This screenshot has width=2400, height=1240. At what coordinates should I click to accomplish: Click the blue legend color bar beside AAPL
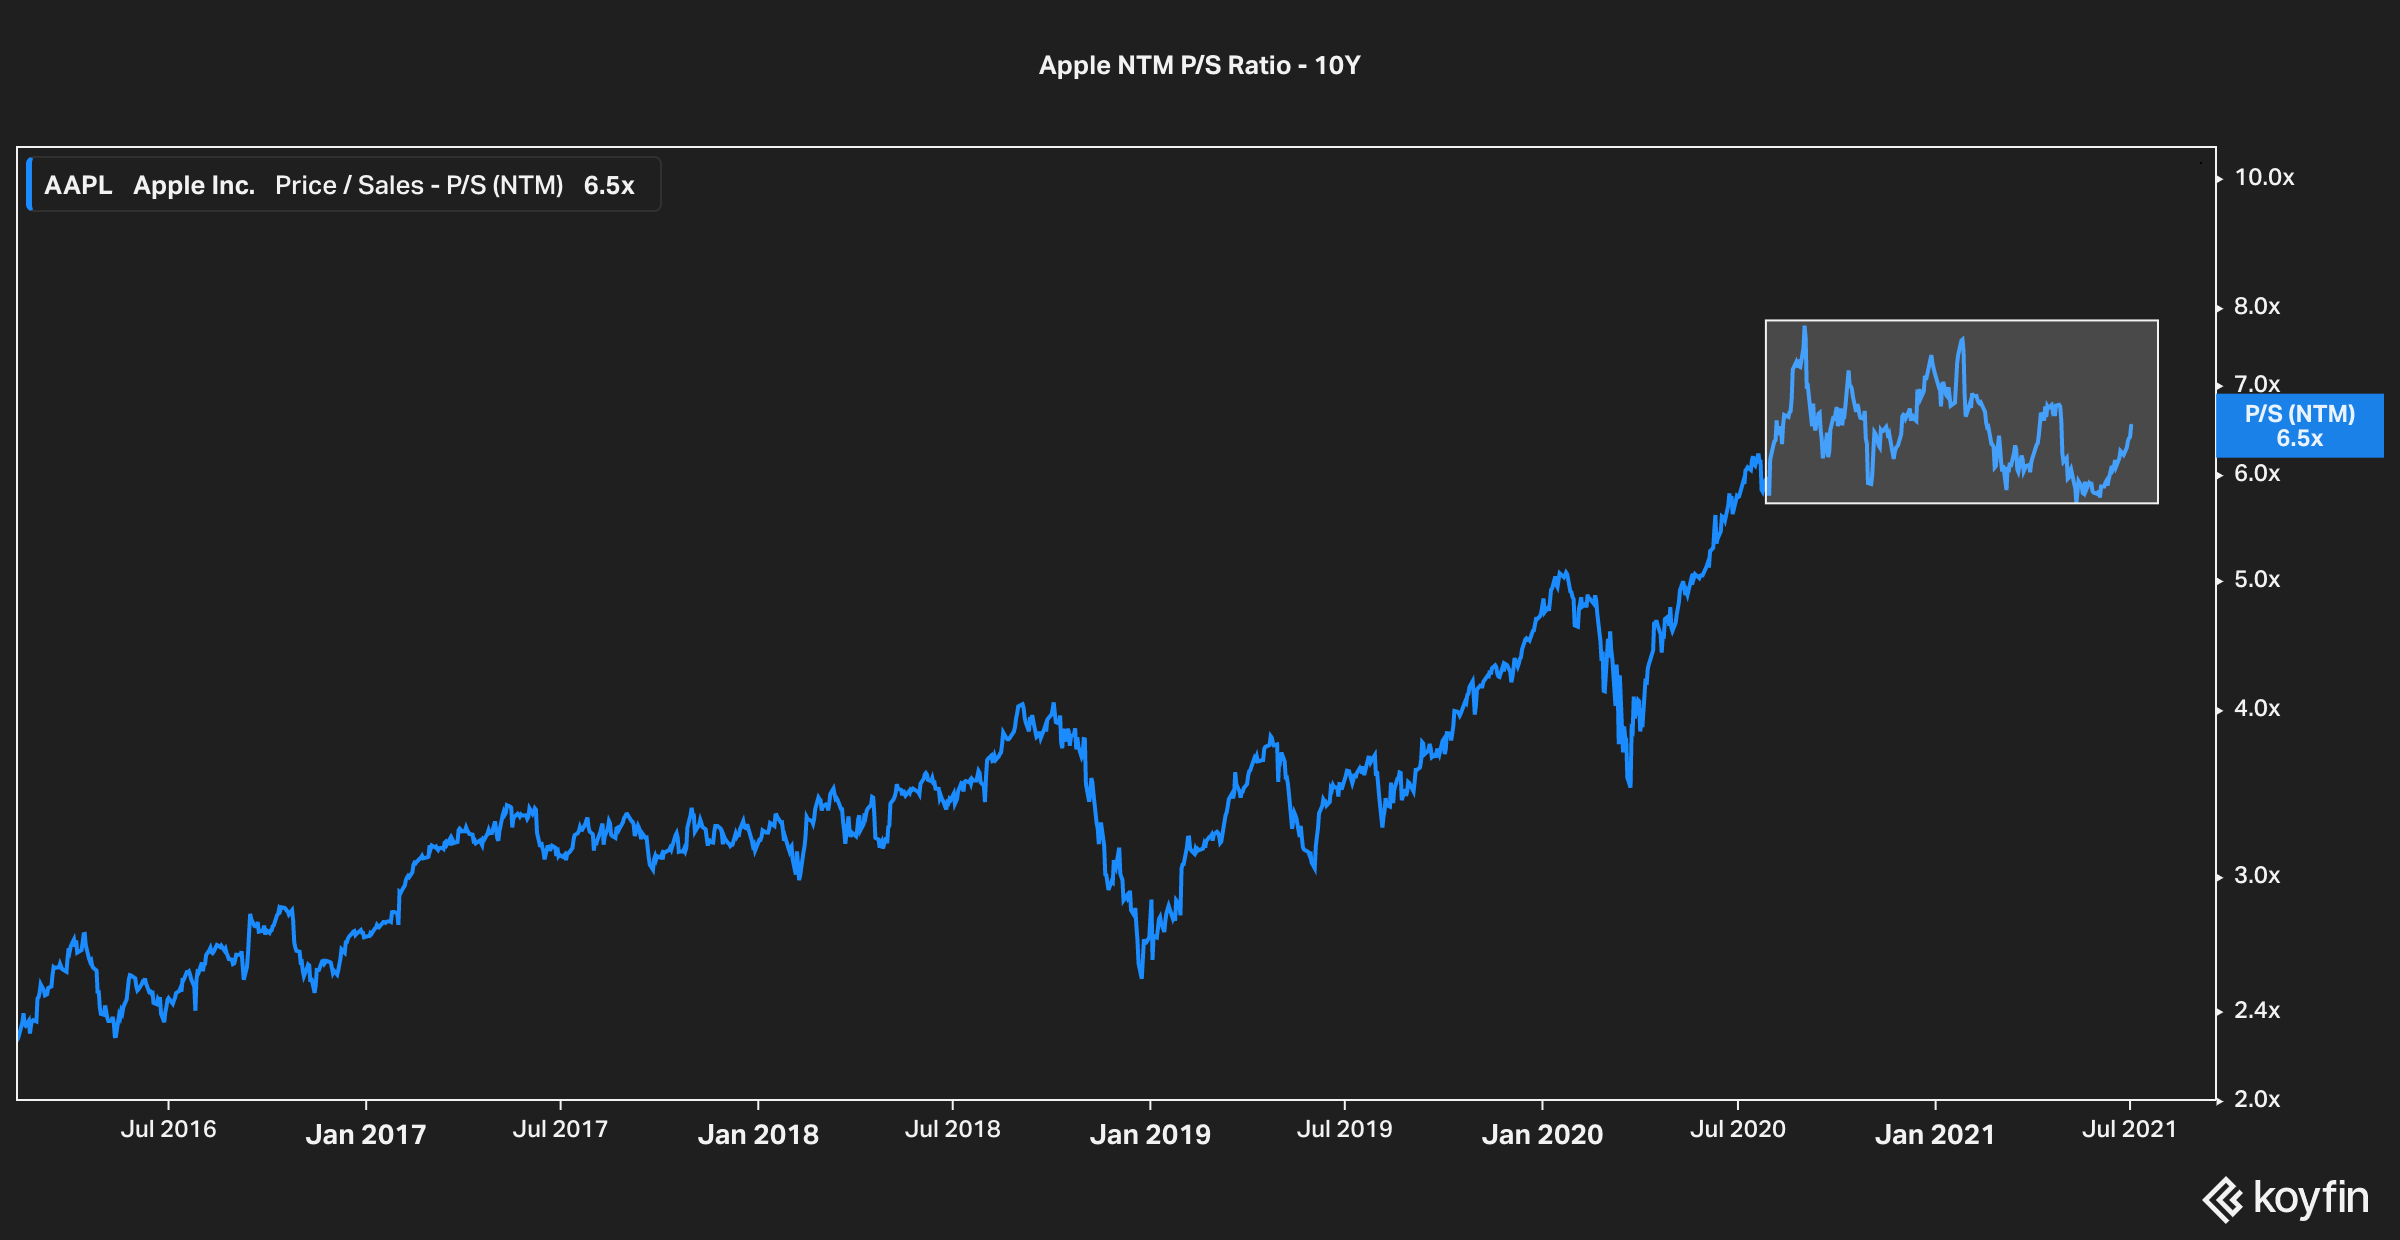click(x=30, y=184)
